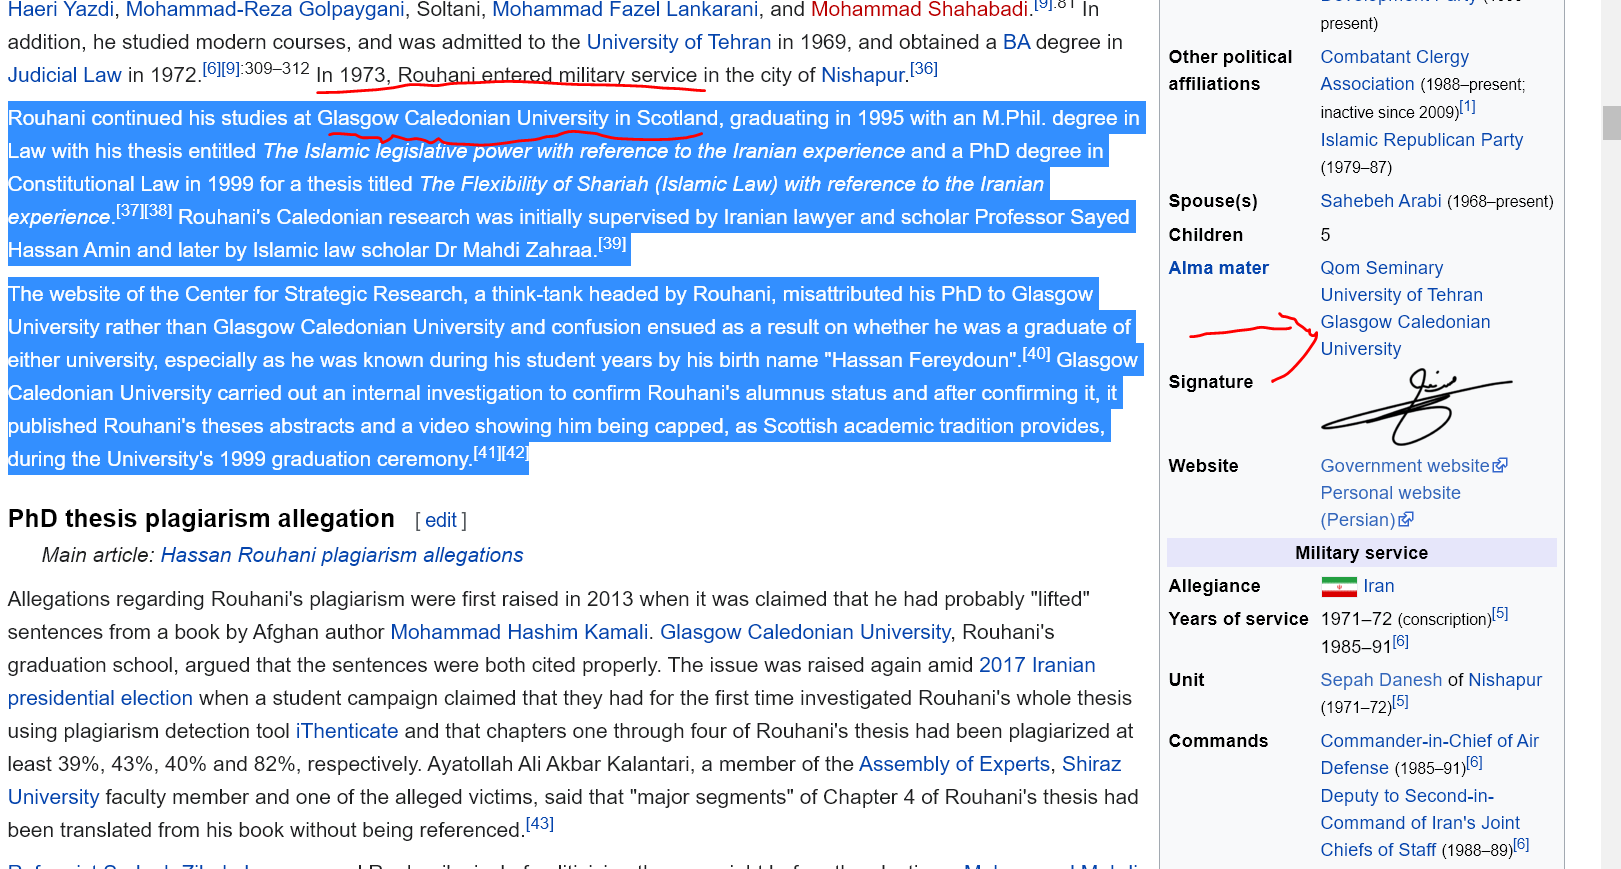Open the Hassan Rouhani plagiarism allegations main article
The height and width of the screenshot is (869, 1621).
click(x=342, y=555)
